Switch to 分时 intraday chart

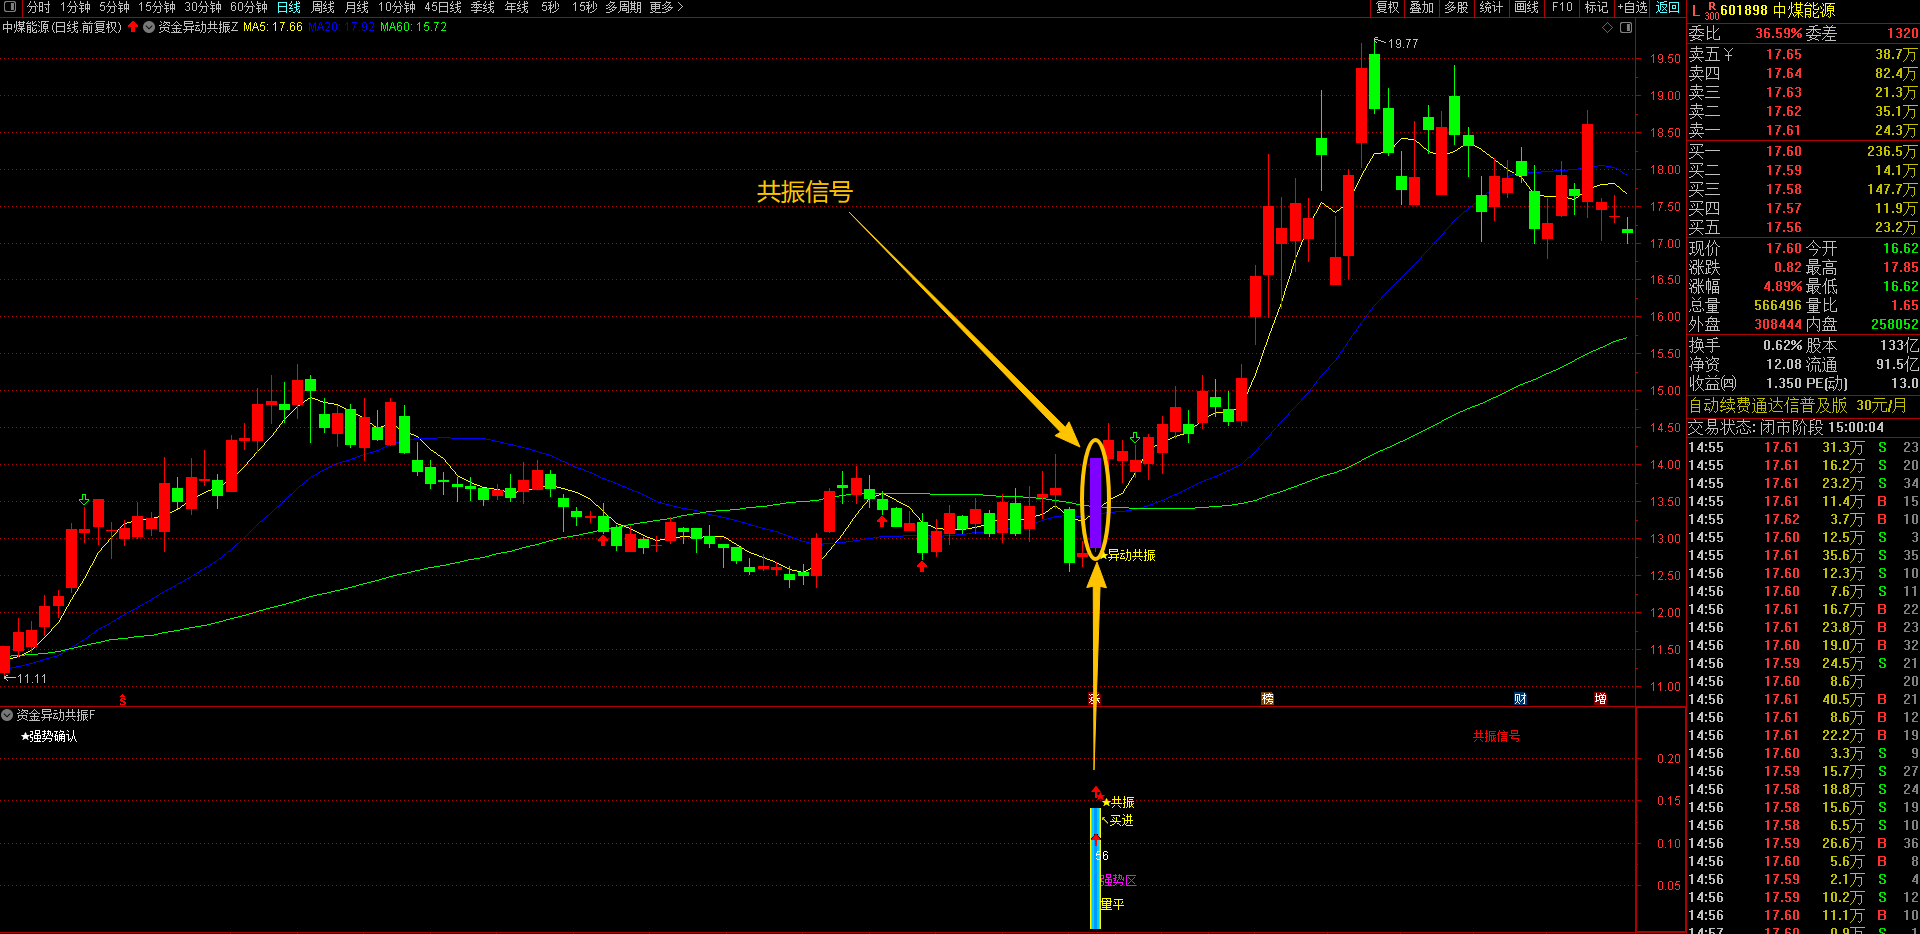coord(38,7)
